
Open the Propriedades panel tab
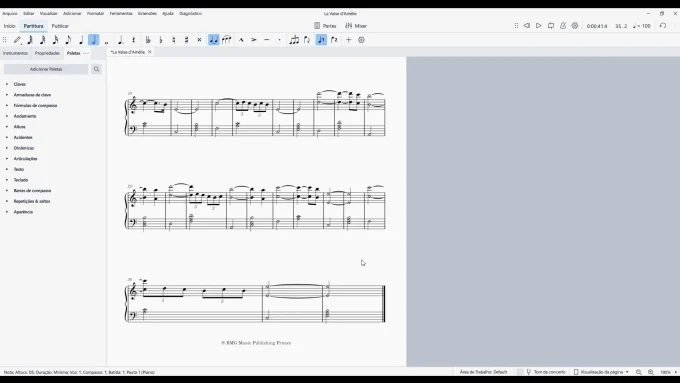coord(47,53)
